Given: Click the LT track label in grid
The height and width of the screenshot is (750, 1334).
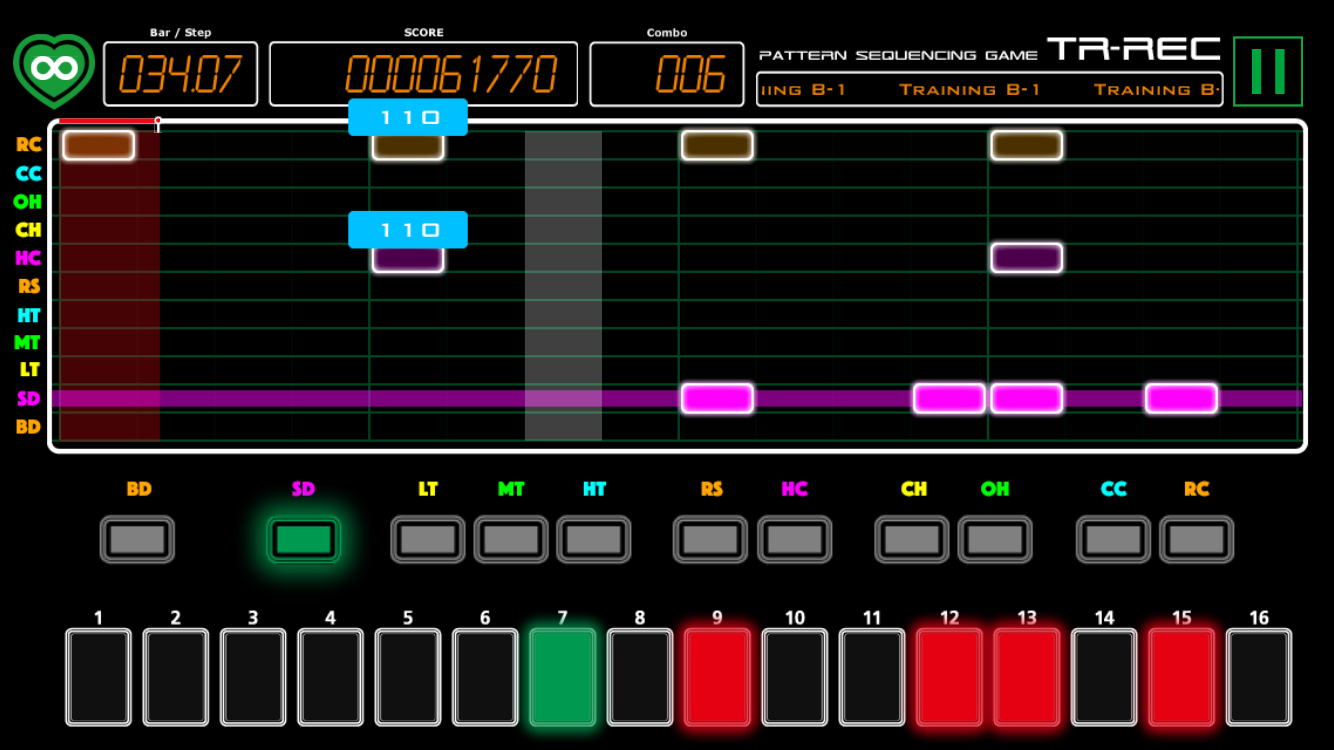Looking at the screenshot, I should [30, 370].
